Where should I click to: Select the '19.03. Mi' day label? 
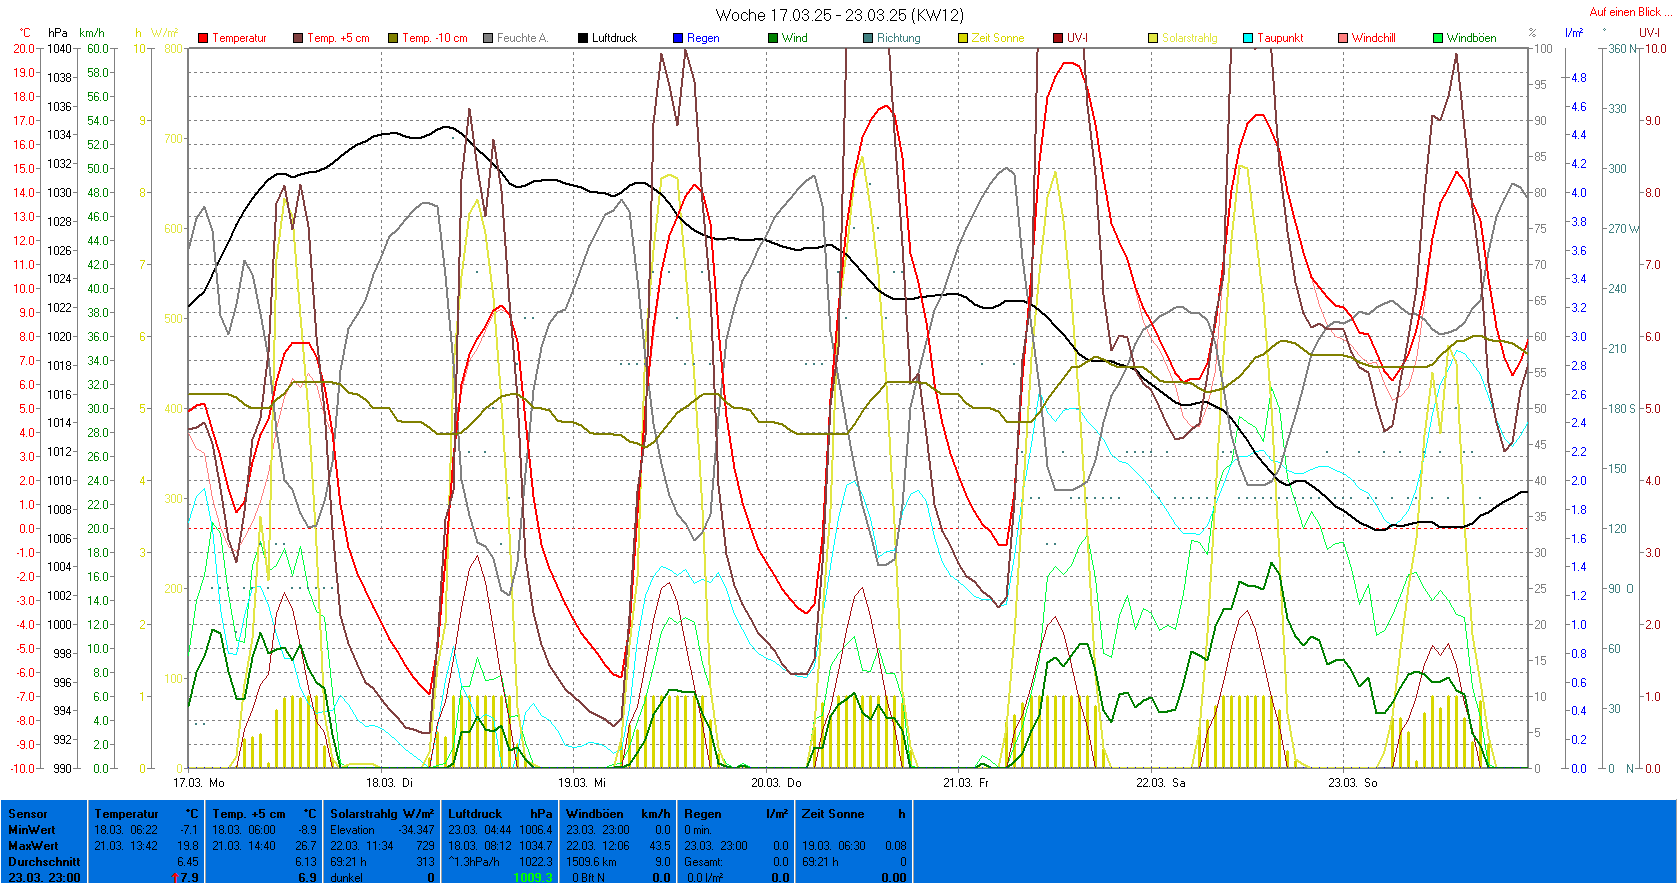click(582, 783)
